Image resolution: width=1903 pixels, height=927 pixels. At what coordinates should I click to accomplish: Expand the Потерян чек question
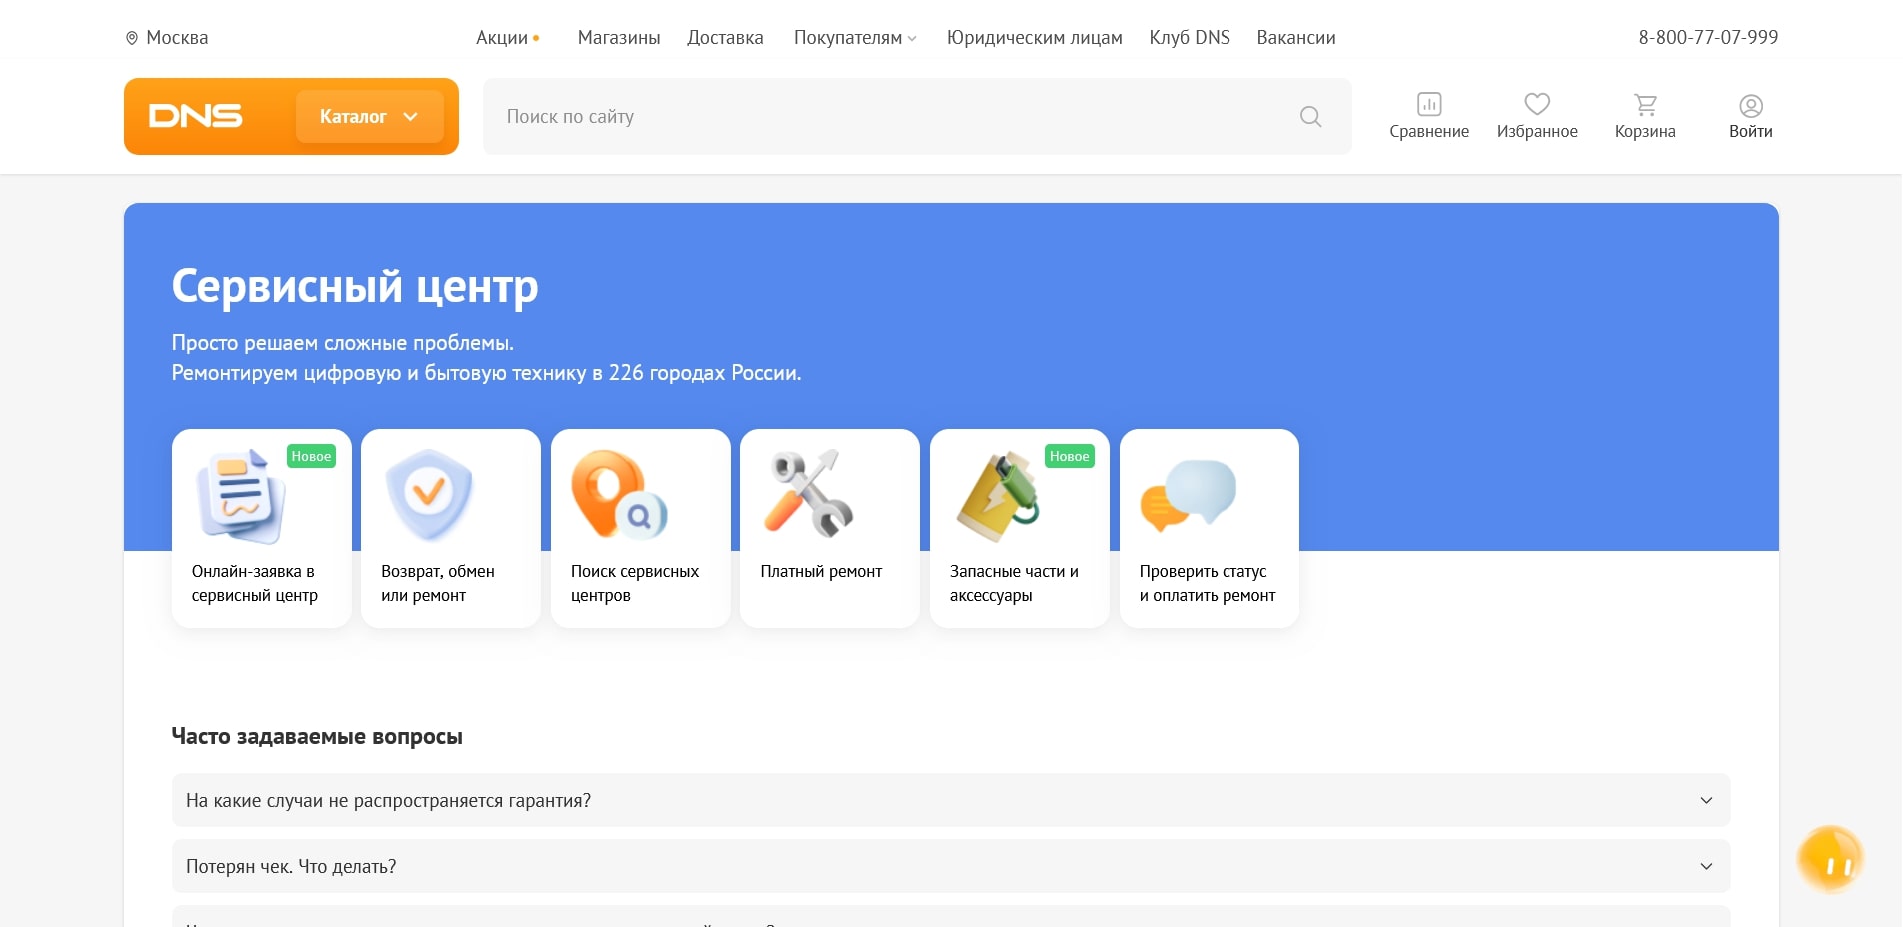coord(950,866)
